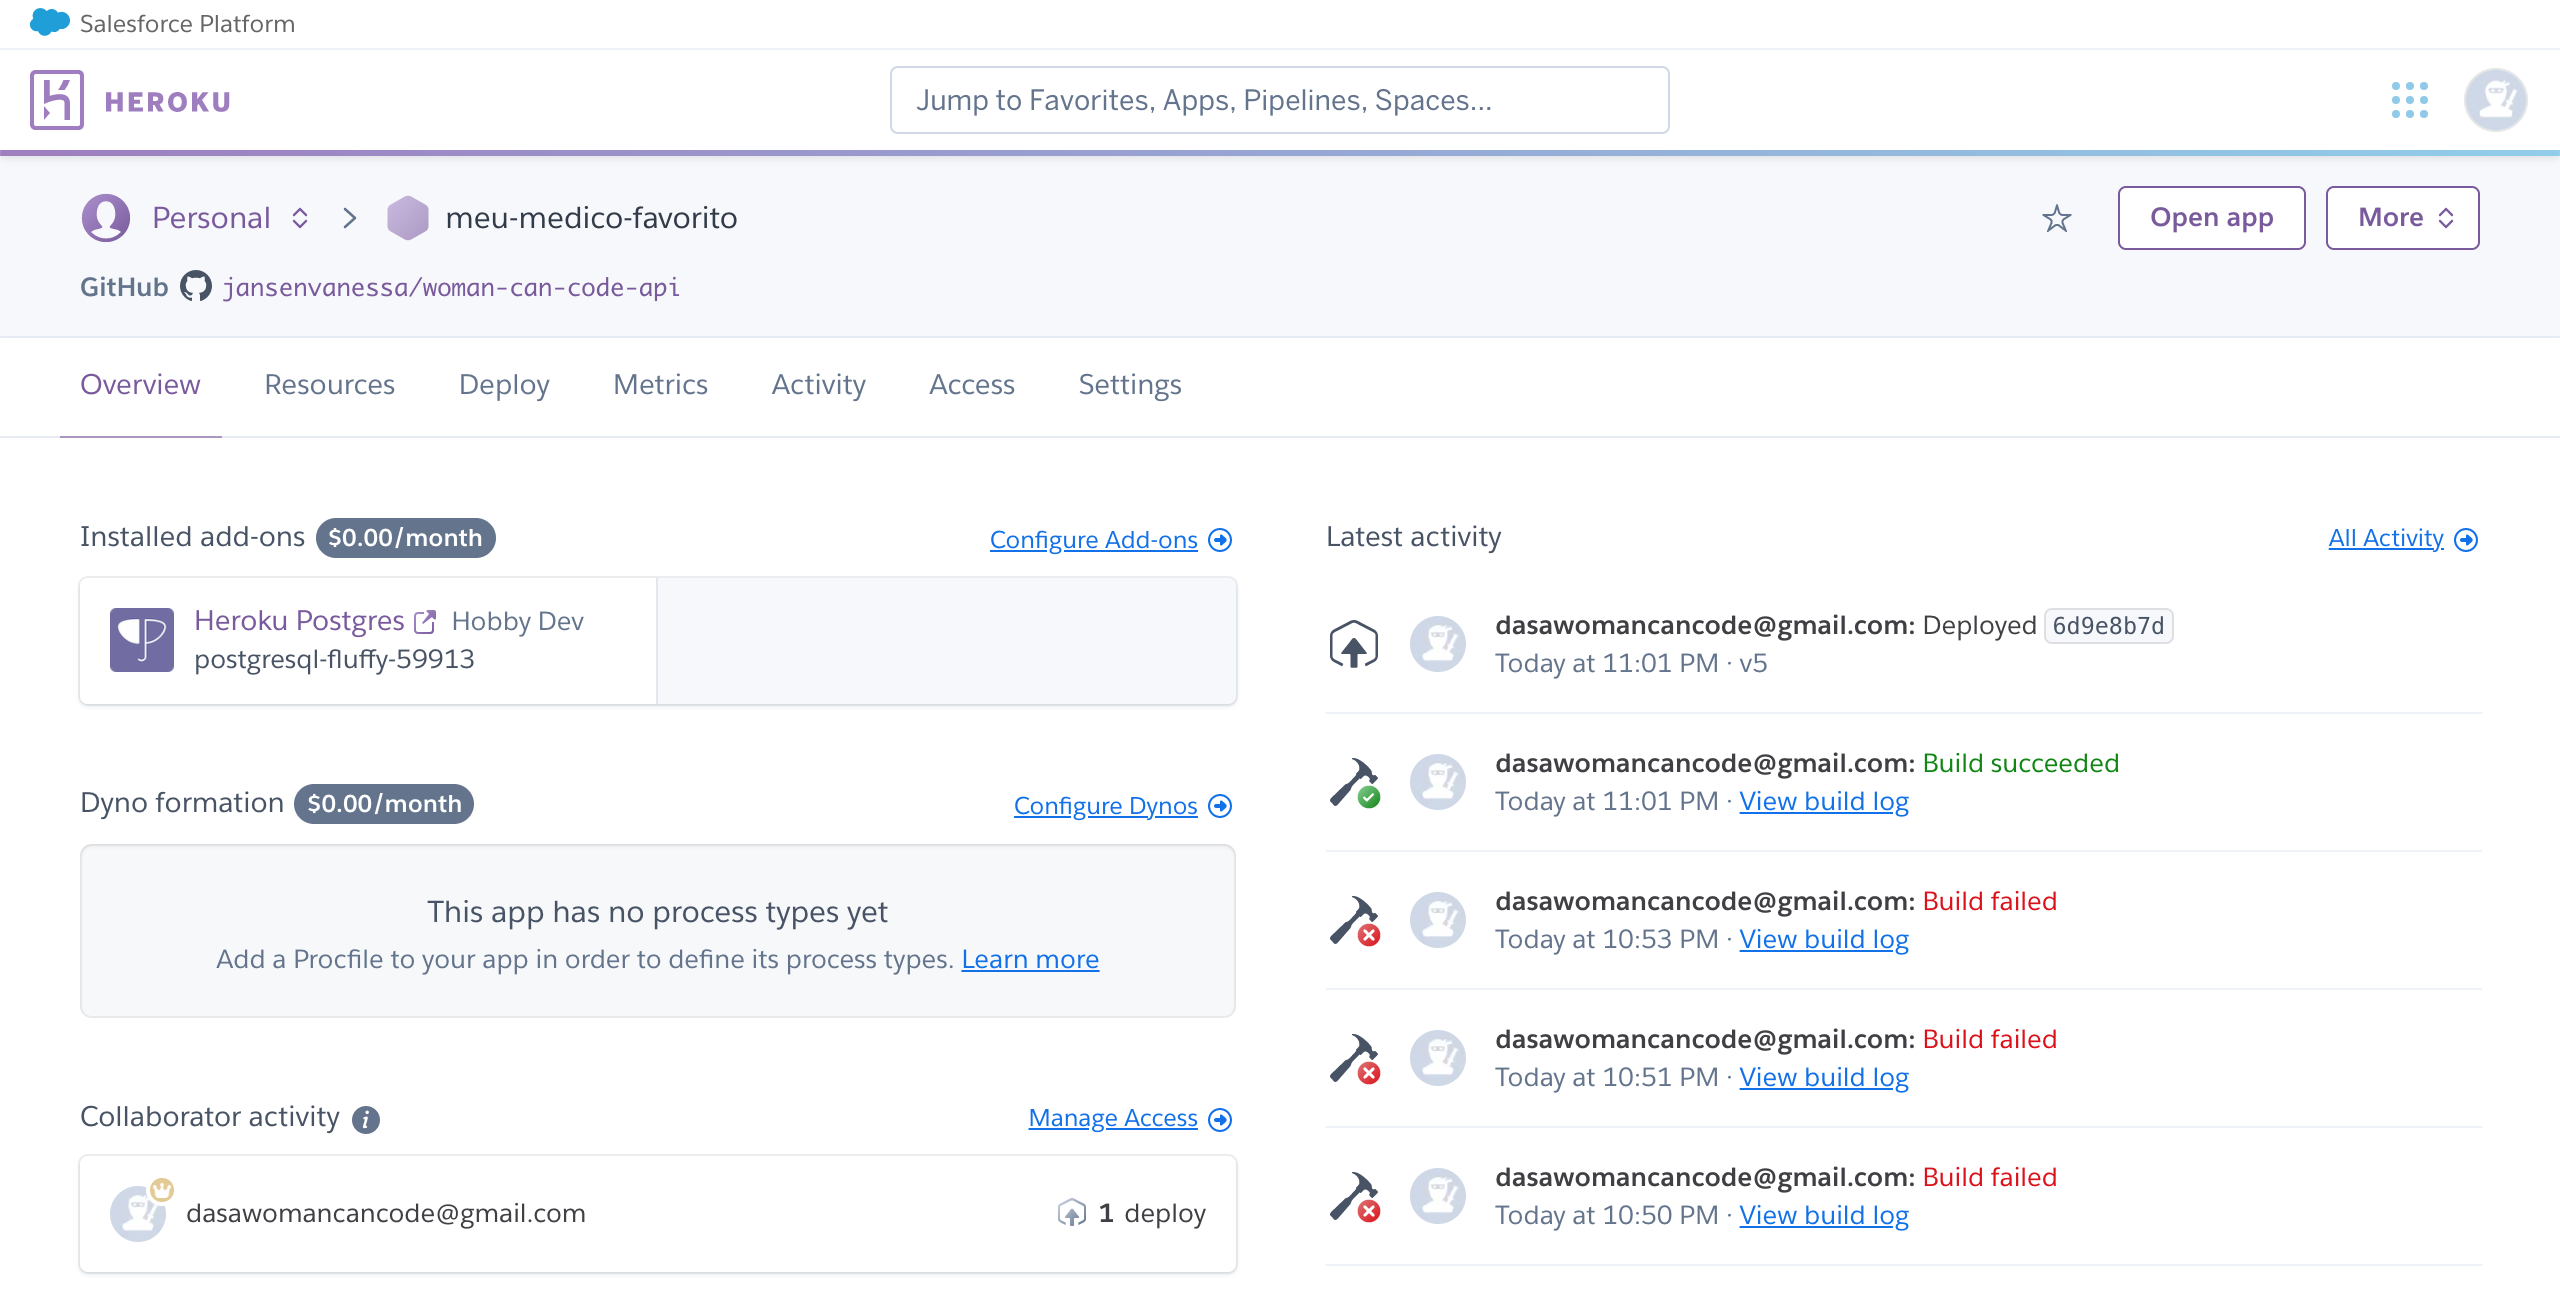This screenshot has width=2560, height=1298.
Task: Click the dasawomancancode@gmail.com collaborator row
Action: tap(658, 1213)
